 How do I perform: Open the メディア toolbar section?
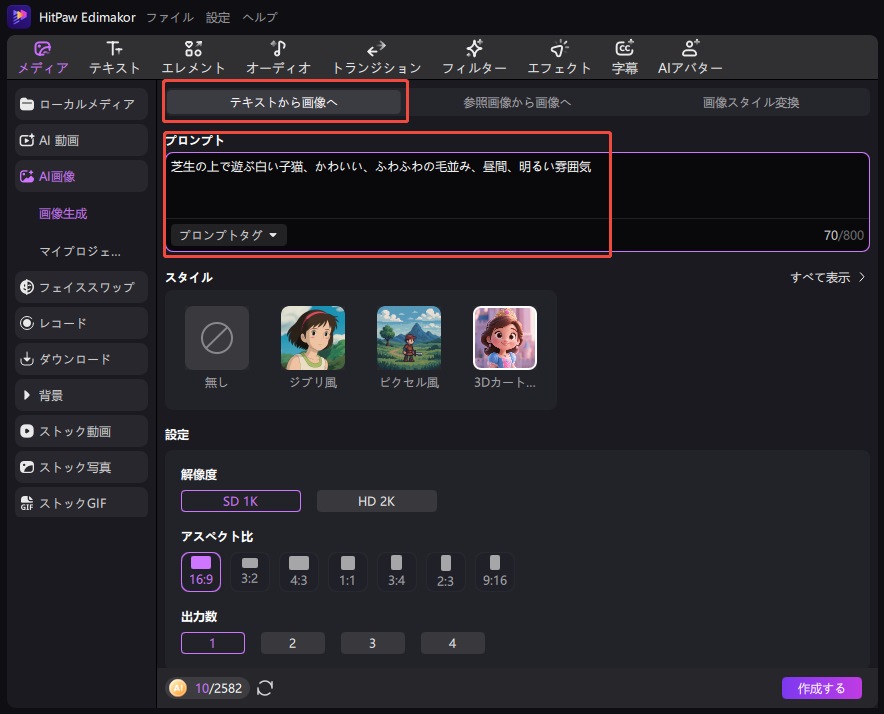pyautogui.click(x=43, y=58)
